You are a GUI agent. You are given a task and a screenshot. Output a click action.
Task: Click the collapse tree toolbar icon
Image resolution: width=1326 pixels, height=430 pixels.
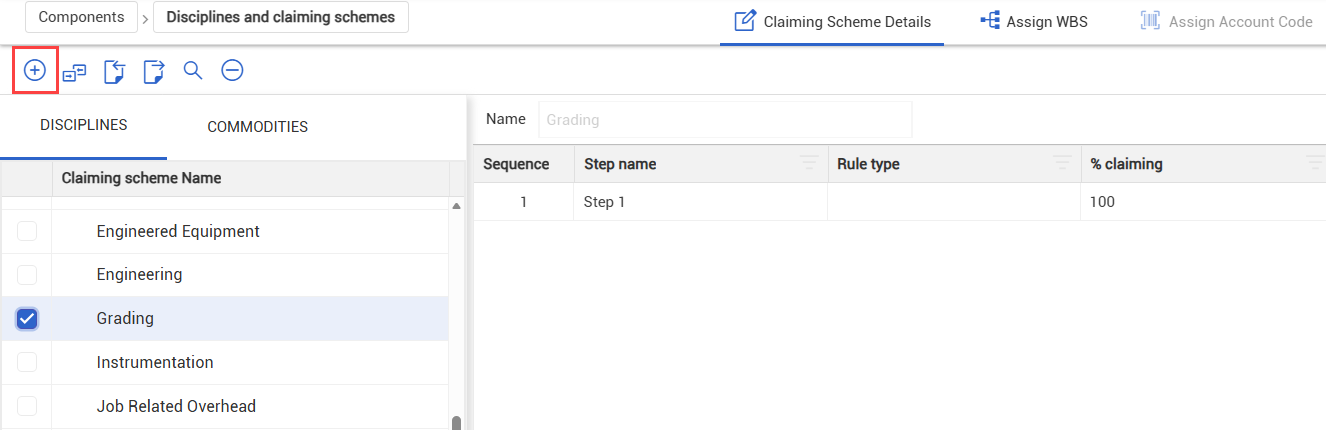point(74,71)
